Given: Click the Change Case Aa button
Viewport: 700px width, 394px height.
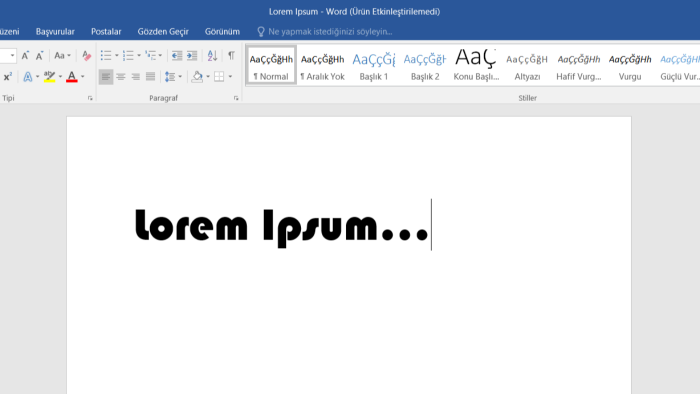Looking at the screenshot, I should point(59,55).
